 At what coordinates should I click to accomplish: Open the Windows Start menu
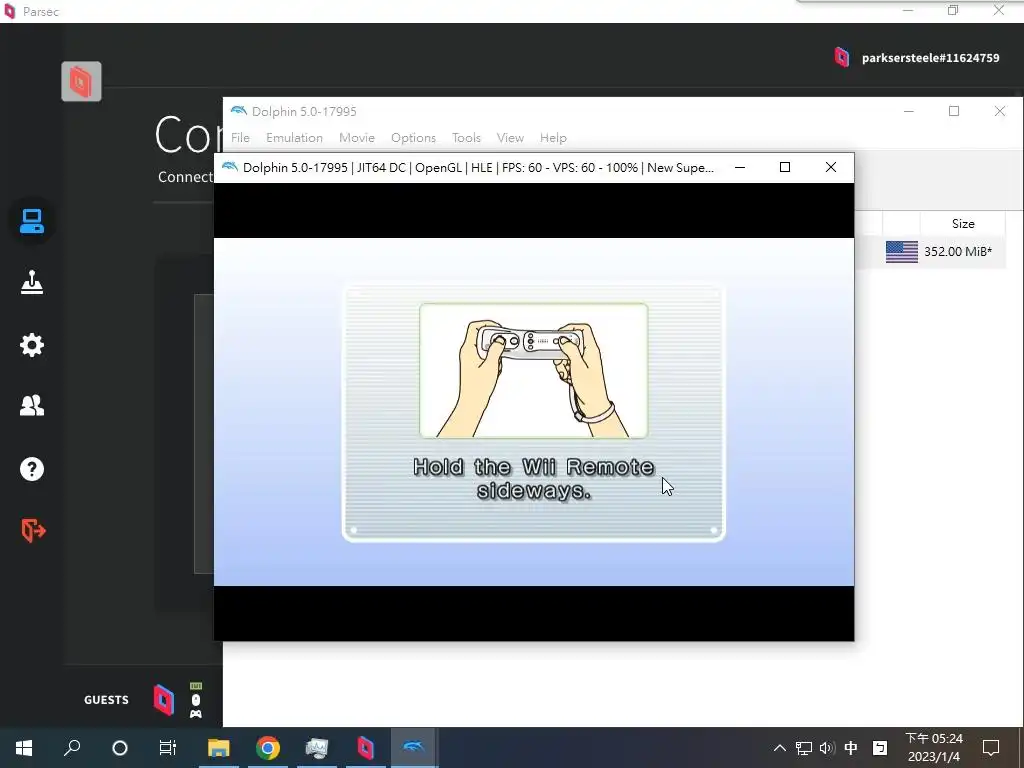point(24,748)
